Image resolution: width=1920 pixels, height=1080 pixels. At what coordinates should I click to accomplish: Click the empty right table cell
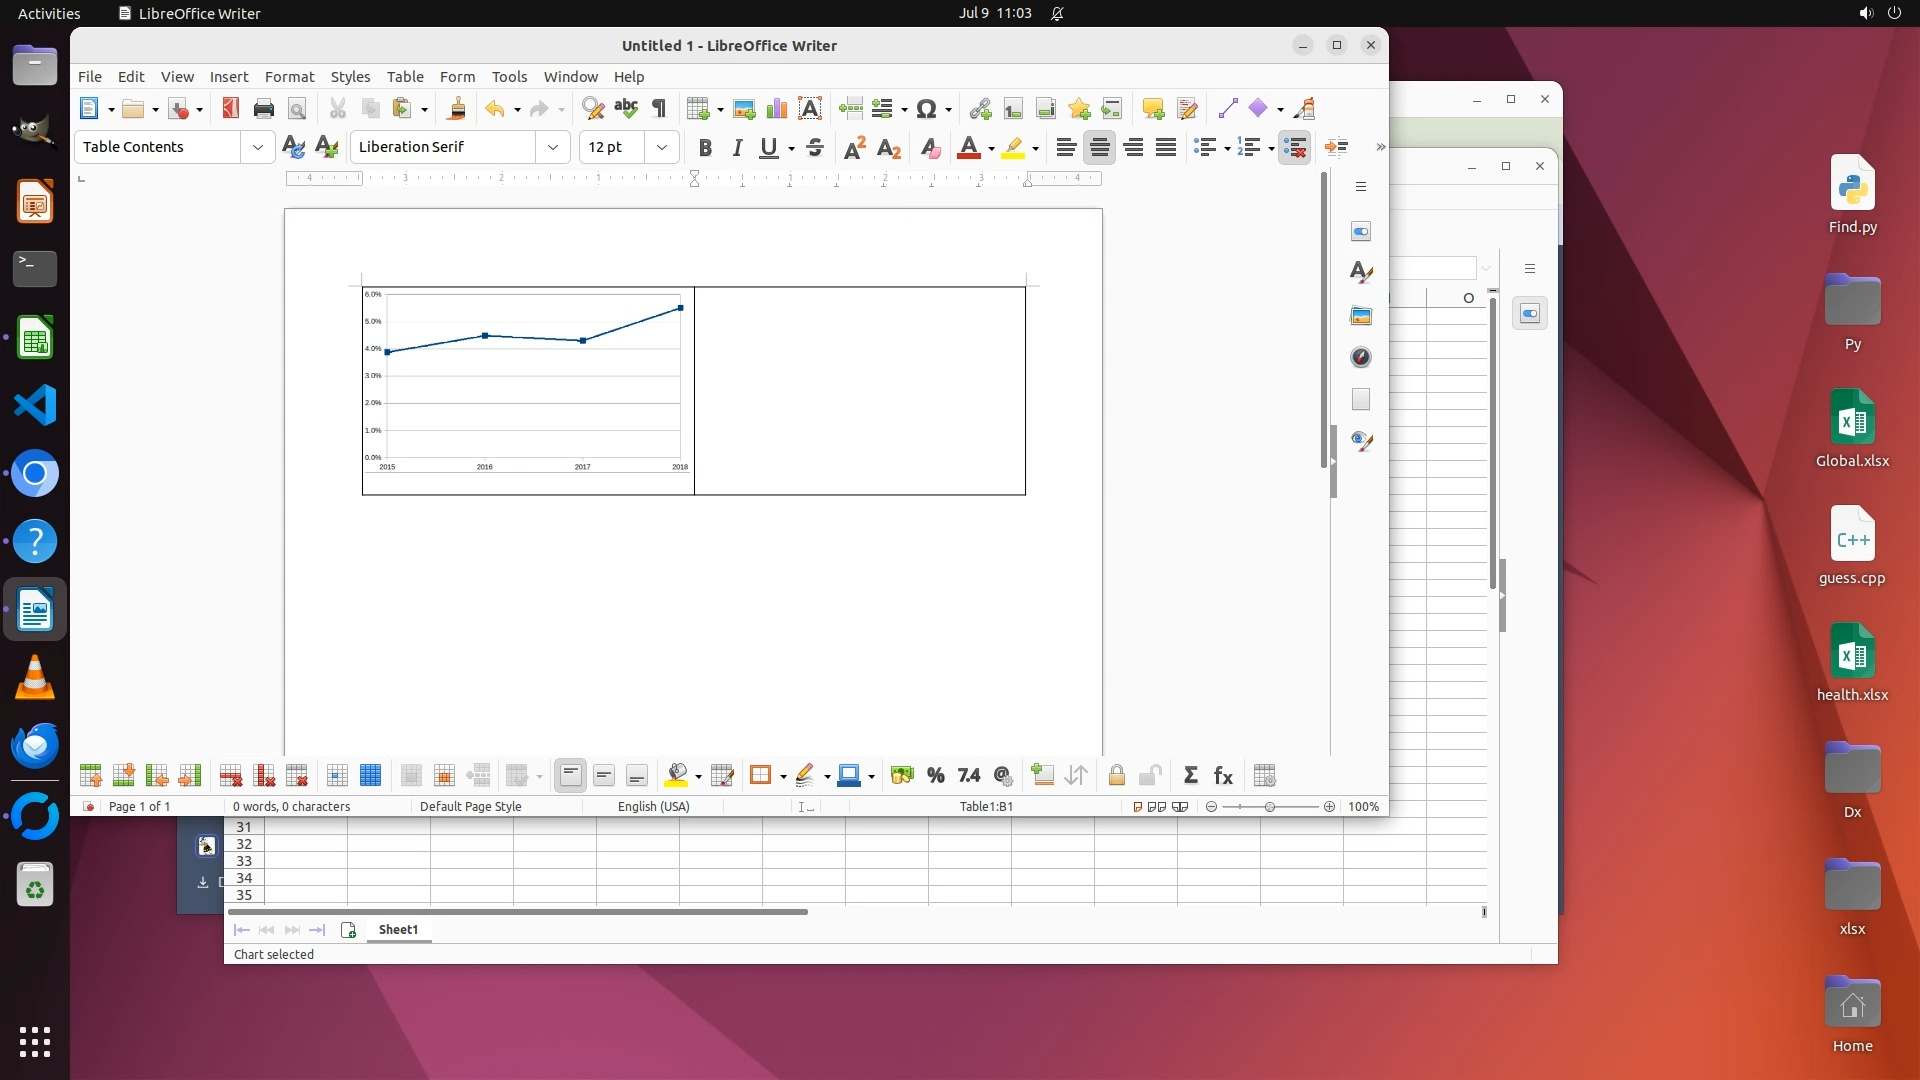[x=859, y=391]
